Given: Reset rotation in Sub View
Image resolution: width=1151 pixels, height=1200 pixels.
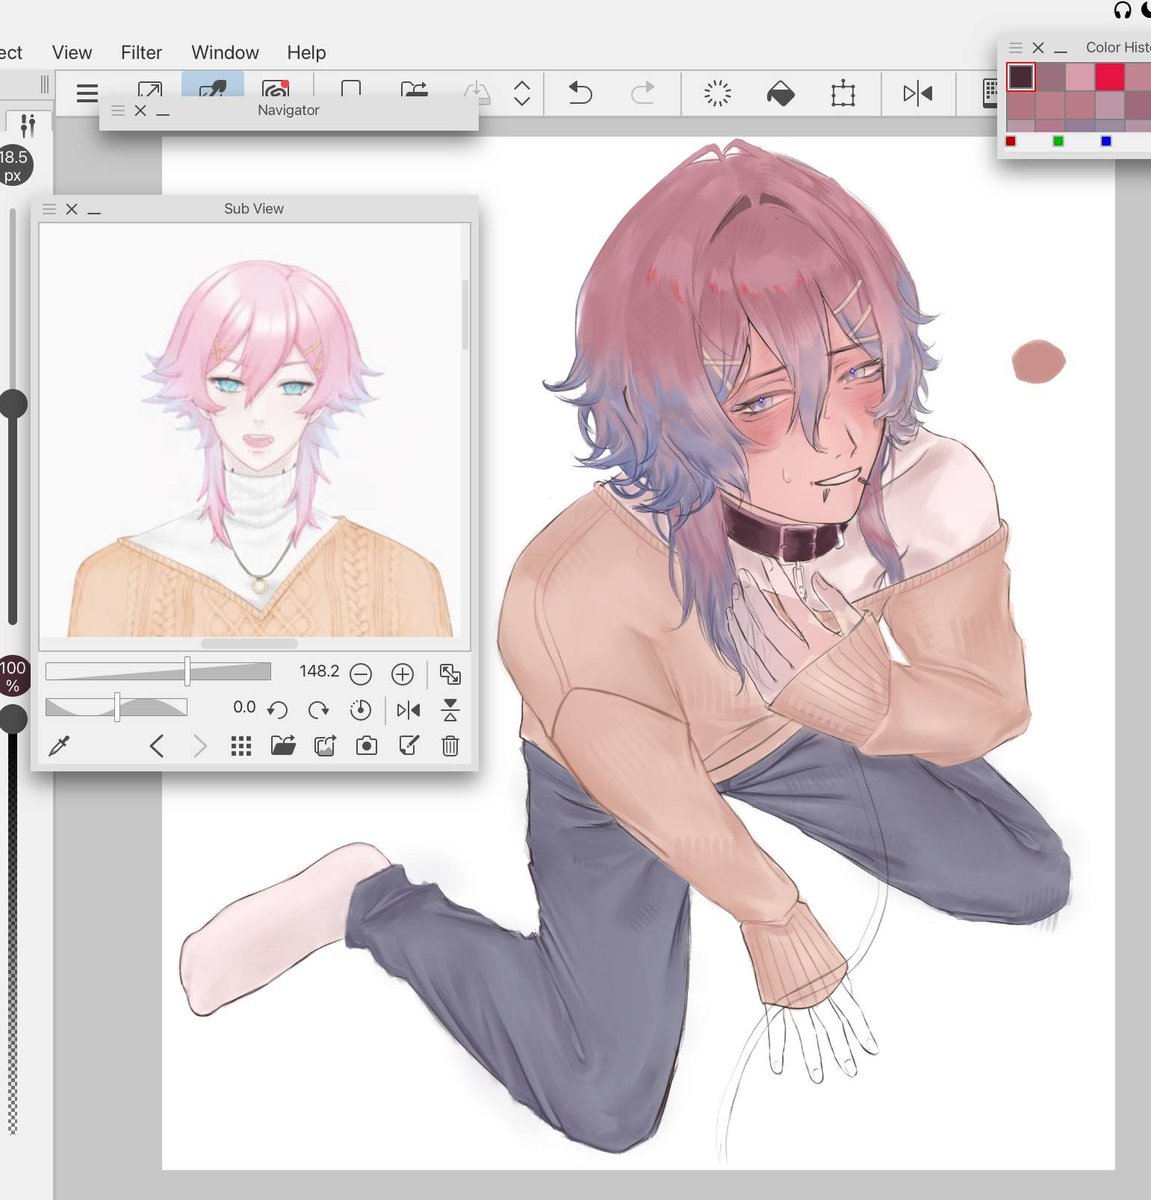Looking at the screenshot, I should 360,710.
